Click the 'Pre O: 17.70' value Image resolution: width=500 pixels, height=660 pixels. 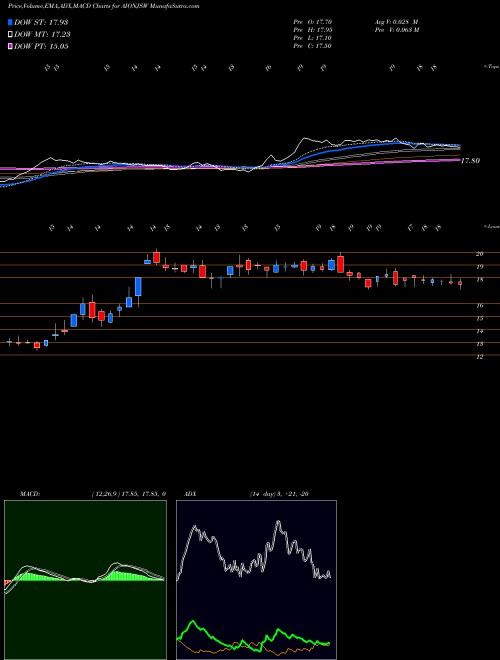click(313, 22)
